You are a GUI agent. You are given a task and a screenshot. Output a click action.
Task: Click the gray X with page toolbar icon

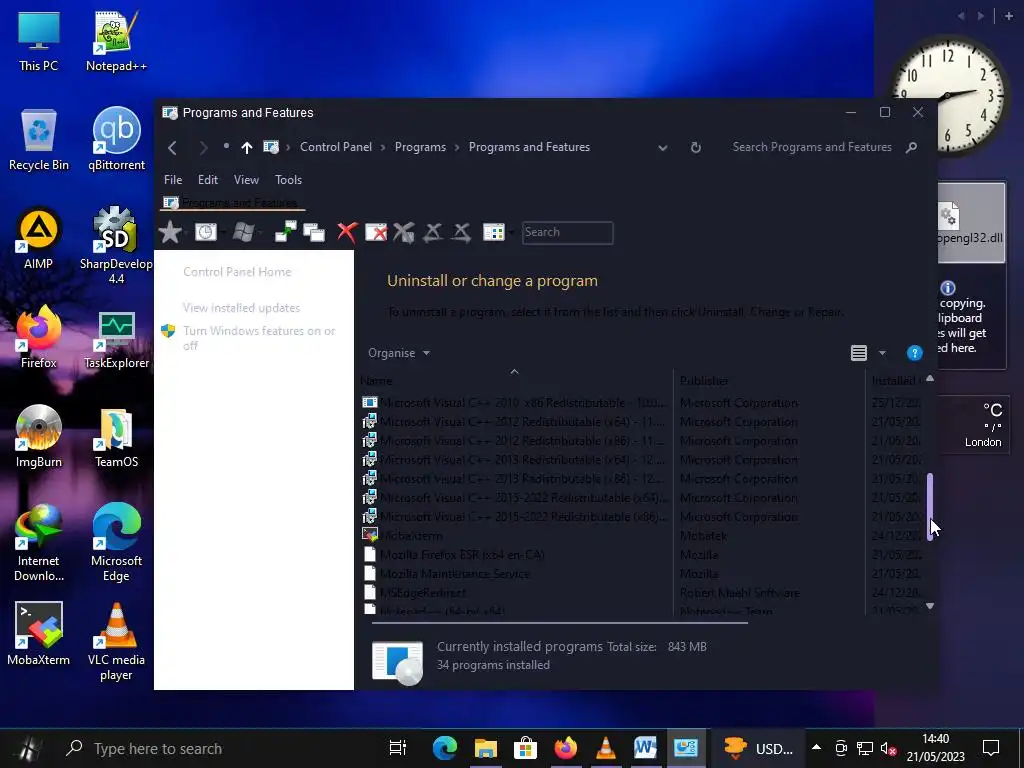(x=404, y=232)
